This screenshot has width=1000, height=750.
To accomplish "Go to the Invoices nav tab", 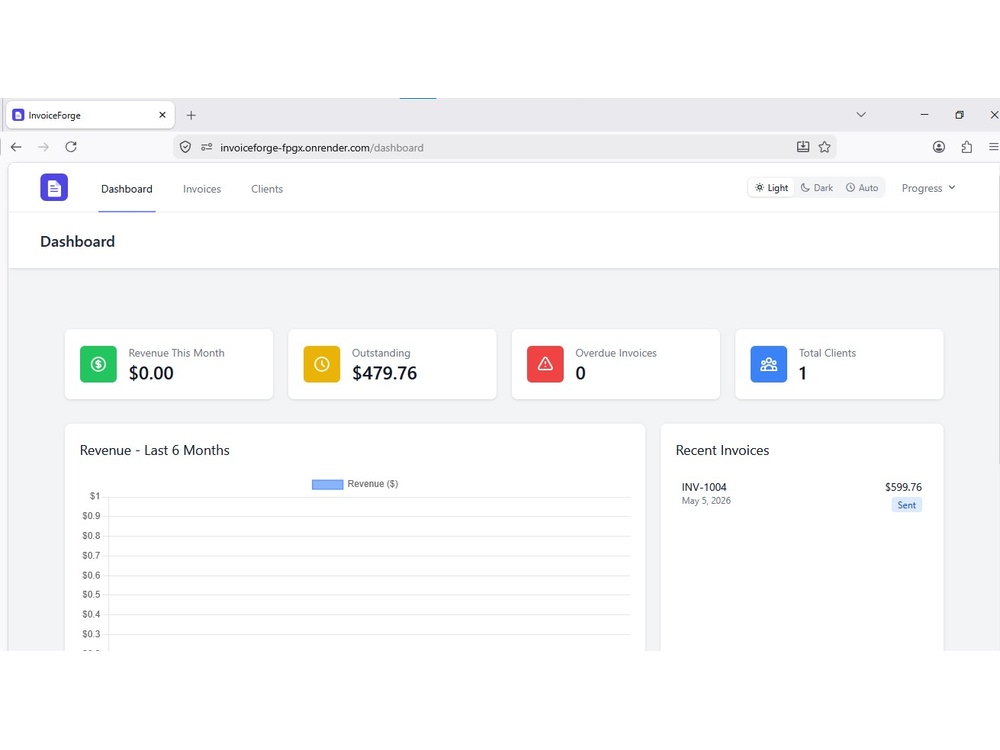I will click(202, 189).
